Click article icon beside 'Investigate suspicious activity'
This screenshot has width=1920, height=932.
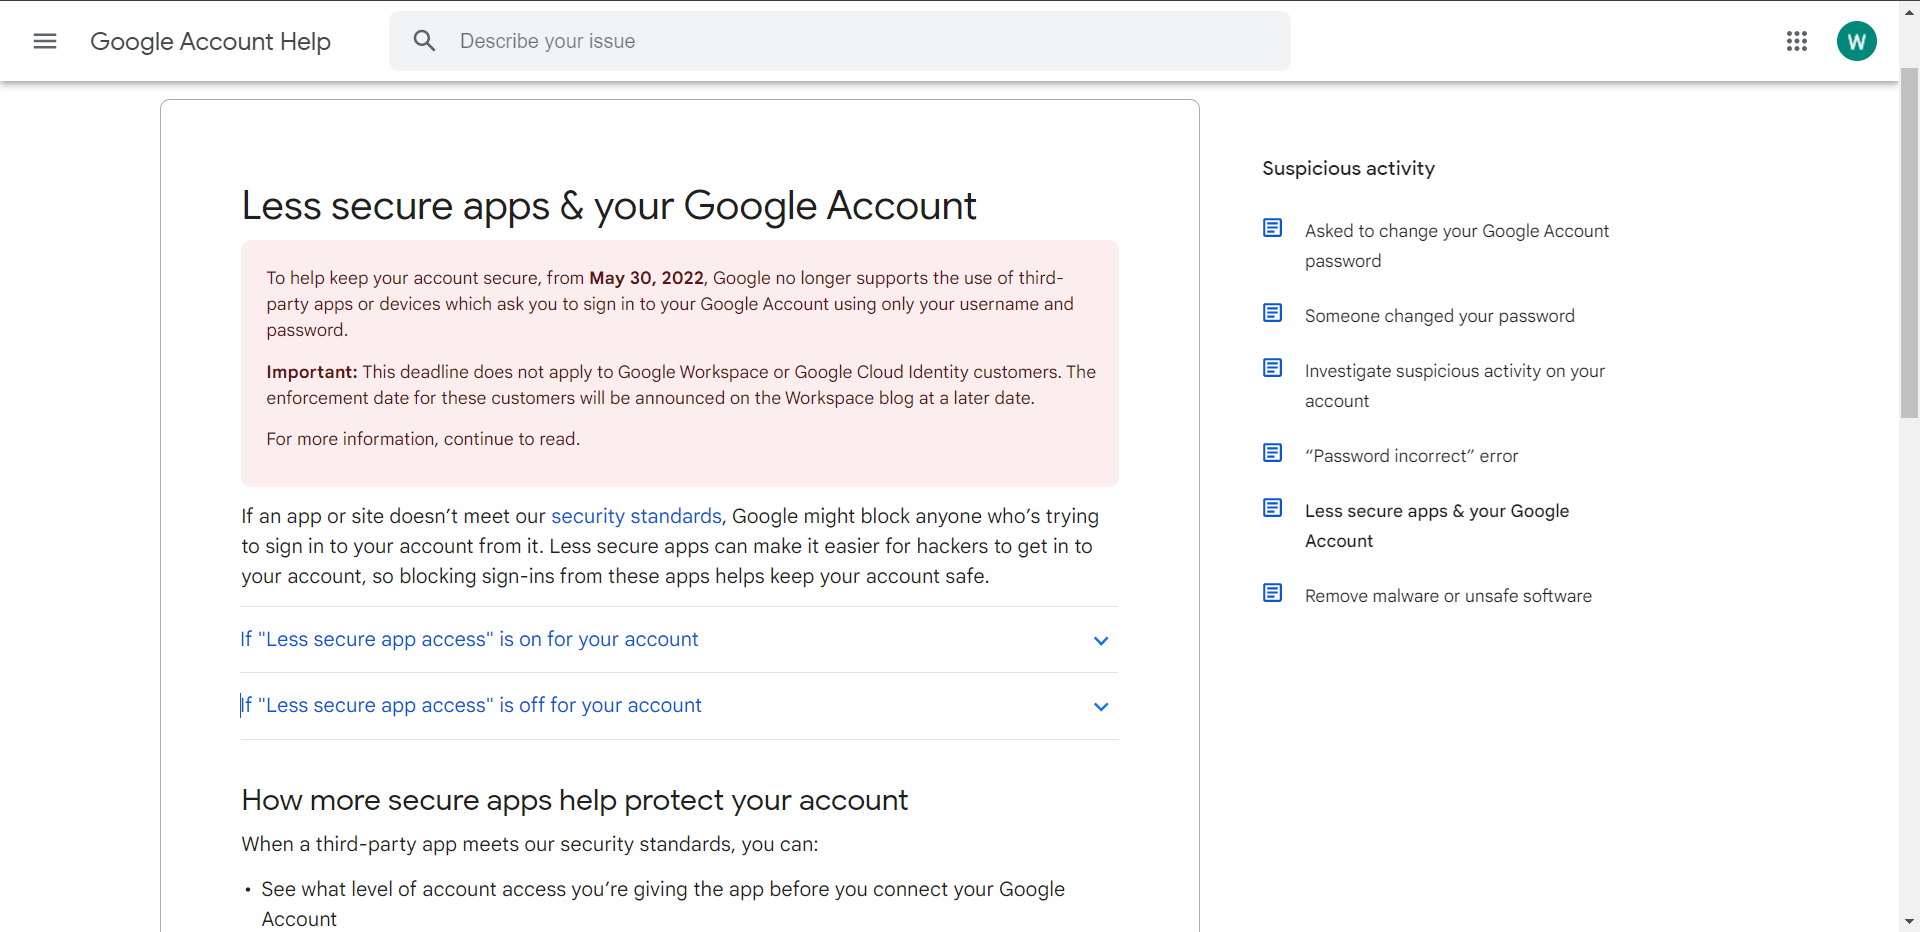click(1273, 368)
